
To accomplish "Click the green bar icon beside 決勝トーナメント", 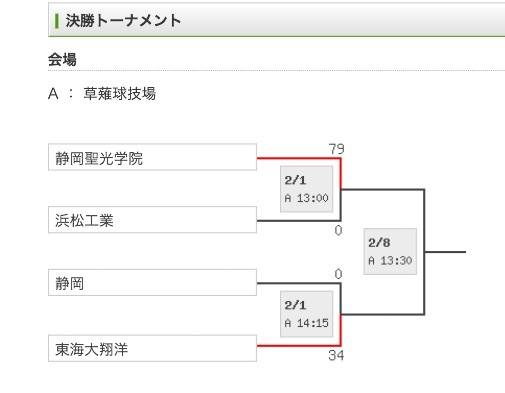I will (57, 21).
